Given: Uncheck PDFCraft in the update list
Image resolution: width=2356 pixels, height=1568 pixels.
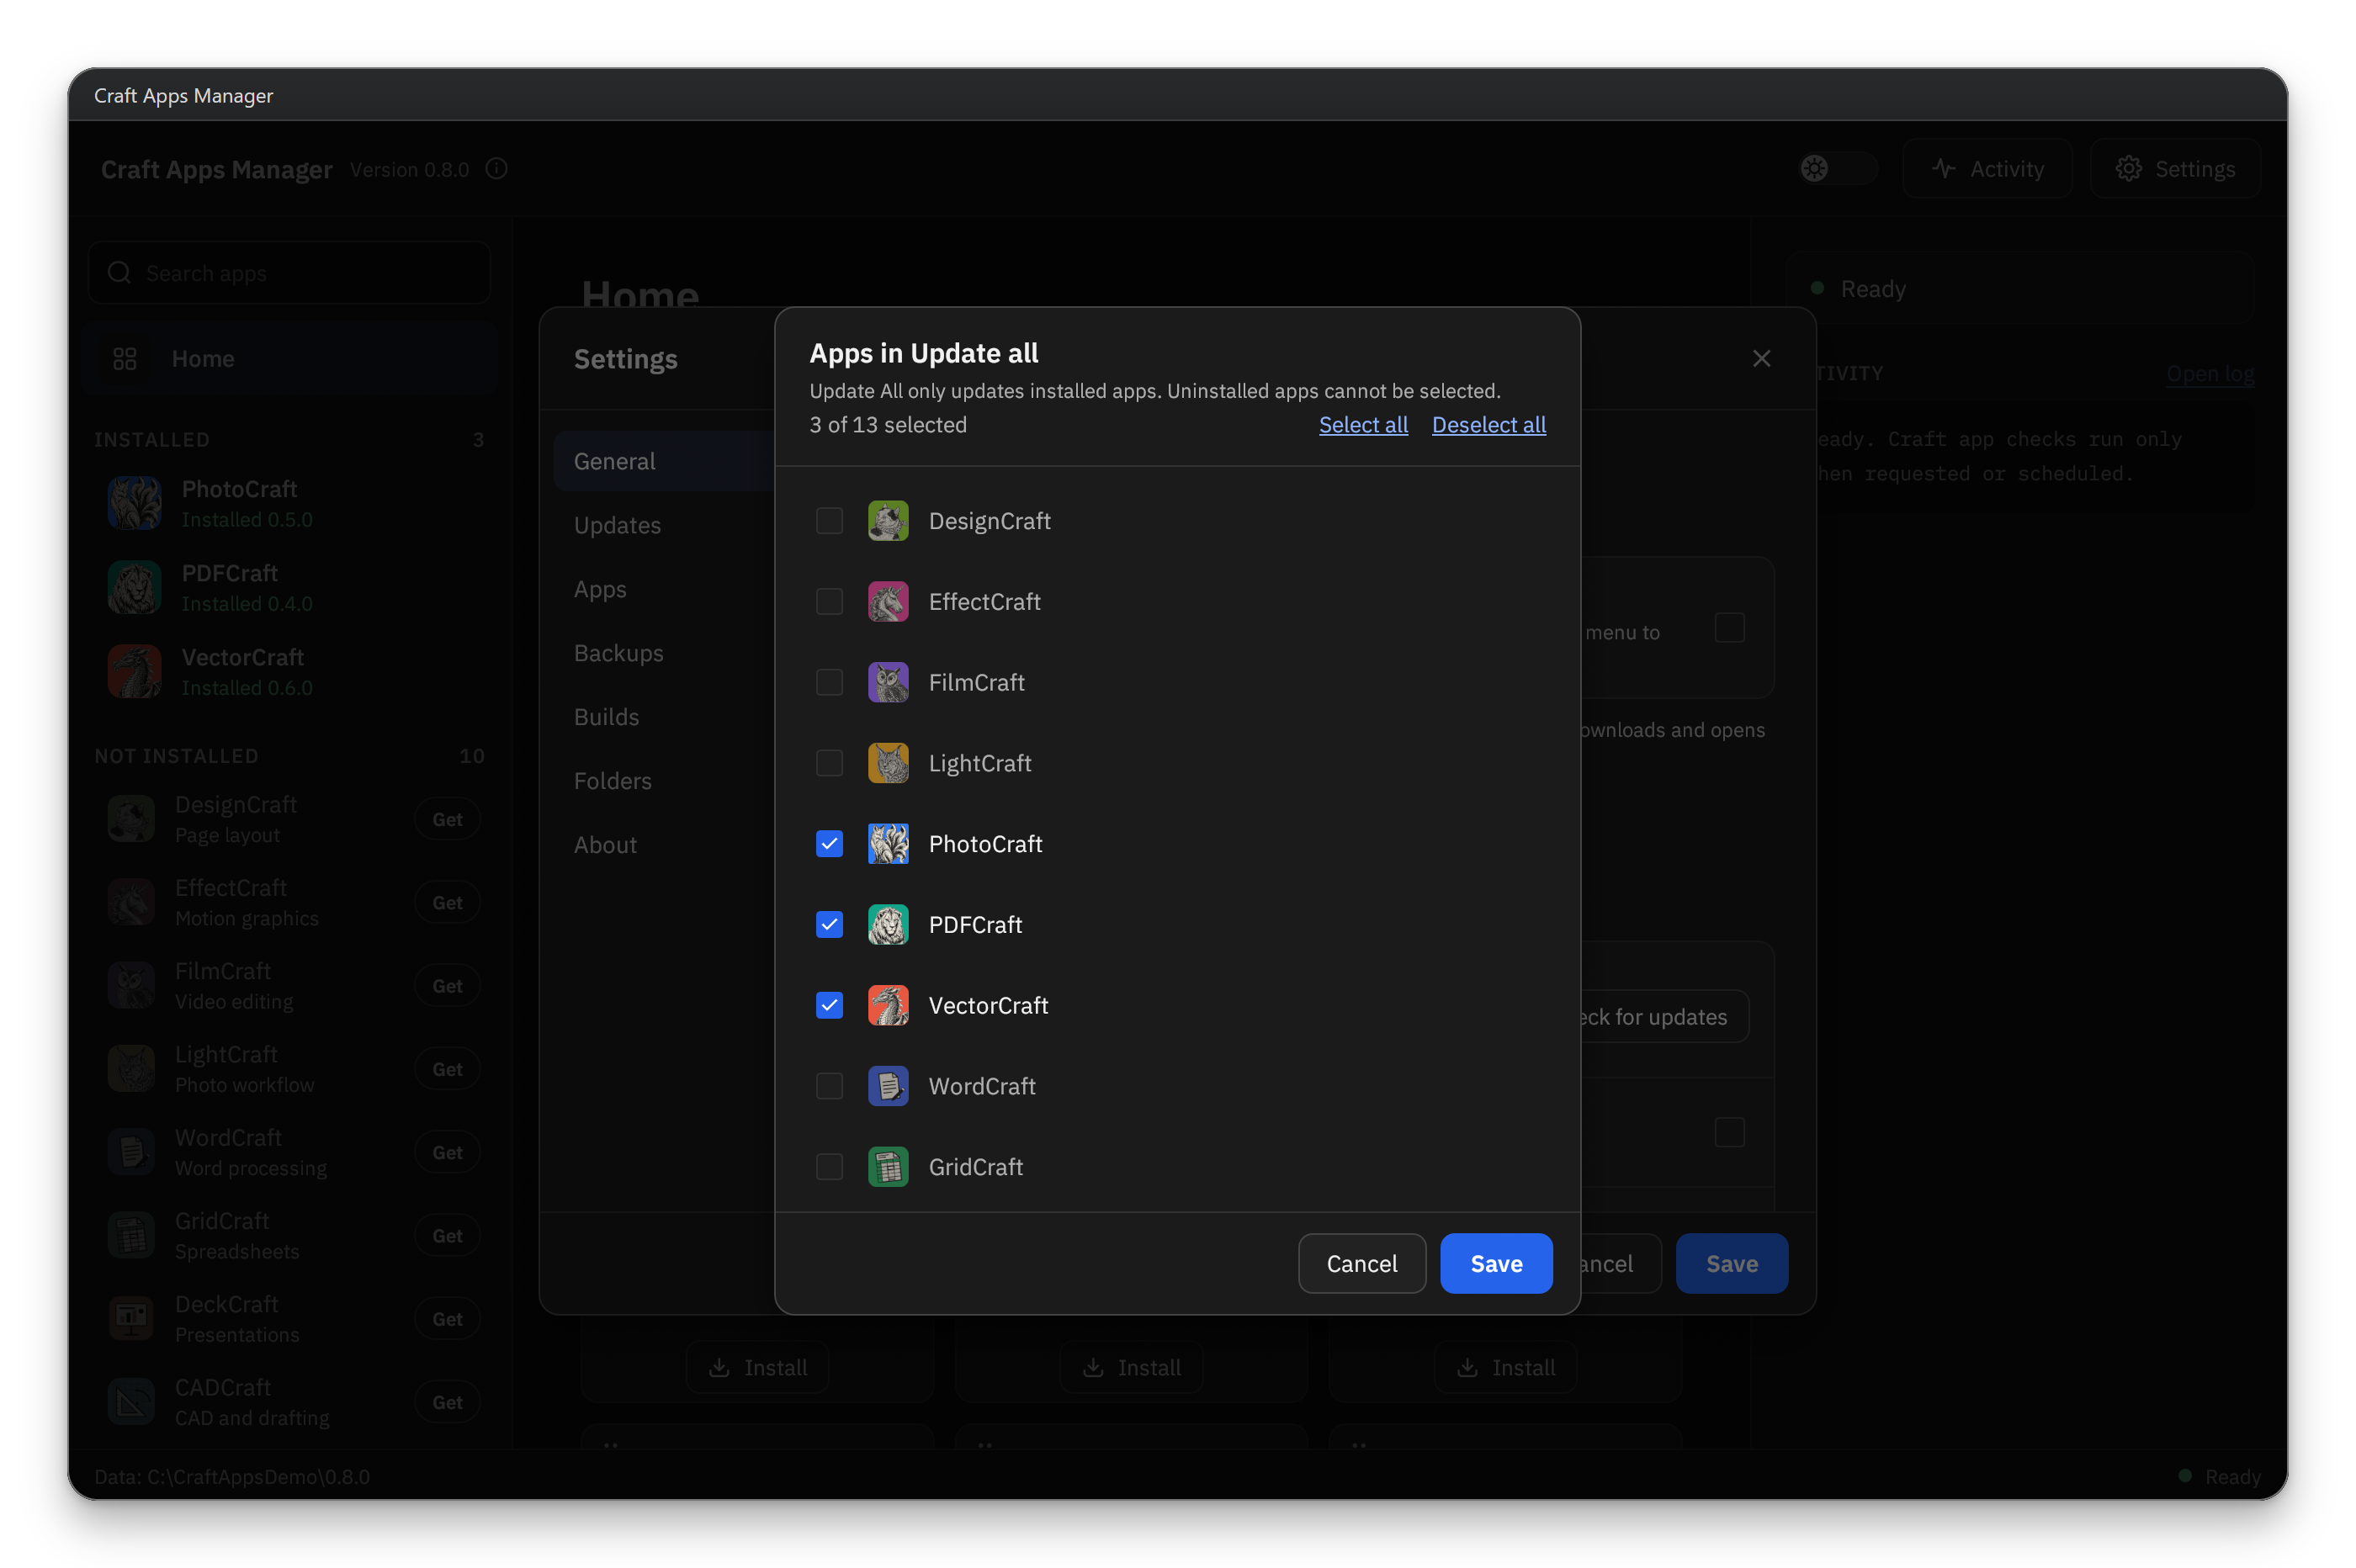Looking at the screenshot, I should tap(829, 925).
